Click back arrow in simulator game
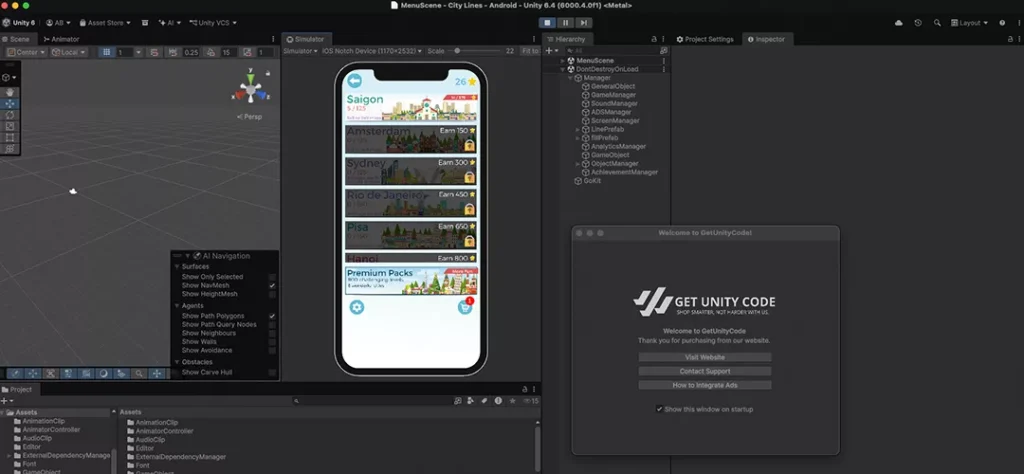 pos(355,81)
